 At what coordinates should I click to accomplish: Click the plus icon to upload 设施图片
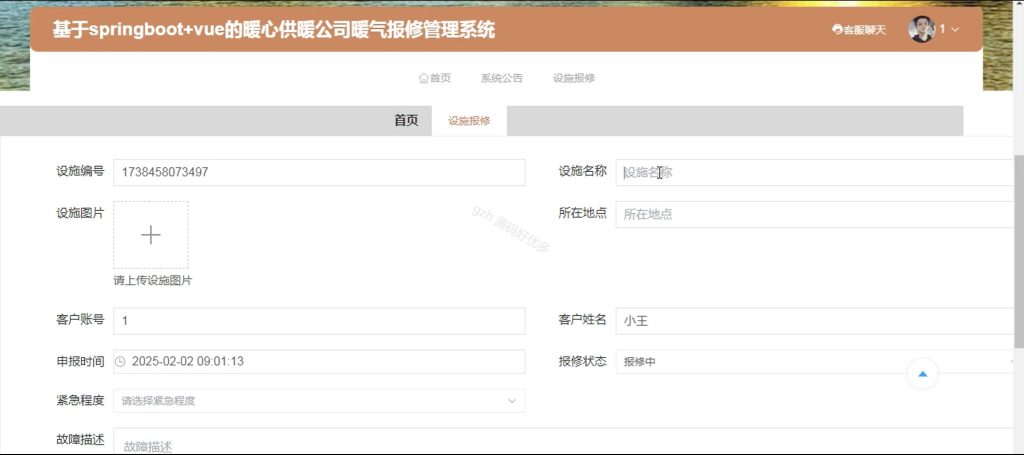coord(151,235)
